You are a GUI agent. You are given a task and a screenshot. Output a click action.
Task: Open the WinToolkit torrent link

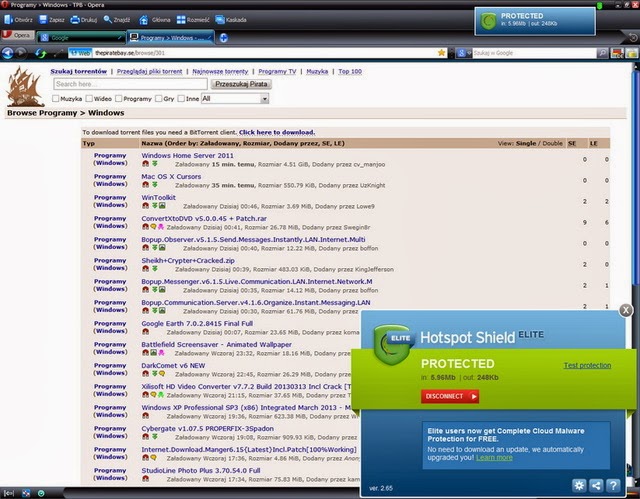point(158,197)
